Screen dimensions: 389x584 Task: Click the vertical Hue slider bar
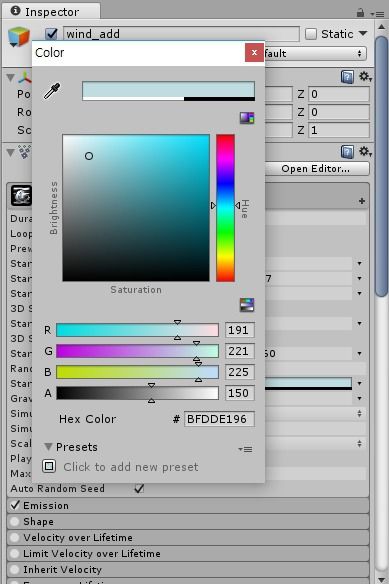225,208
